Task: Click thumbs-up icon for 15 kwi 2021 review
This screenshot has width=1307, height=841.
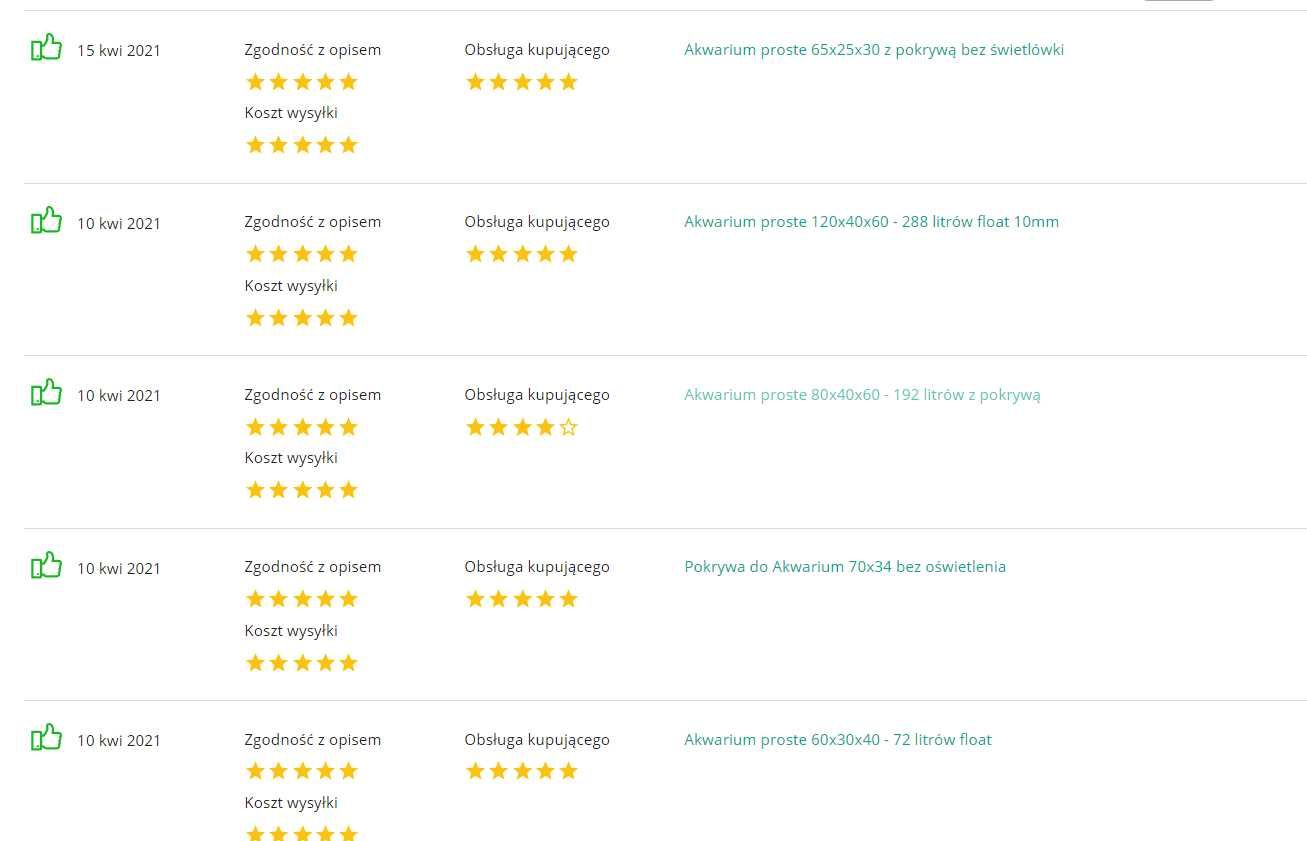Action: click(46, 47)
